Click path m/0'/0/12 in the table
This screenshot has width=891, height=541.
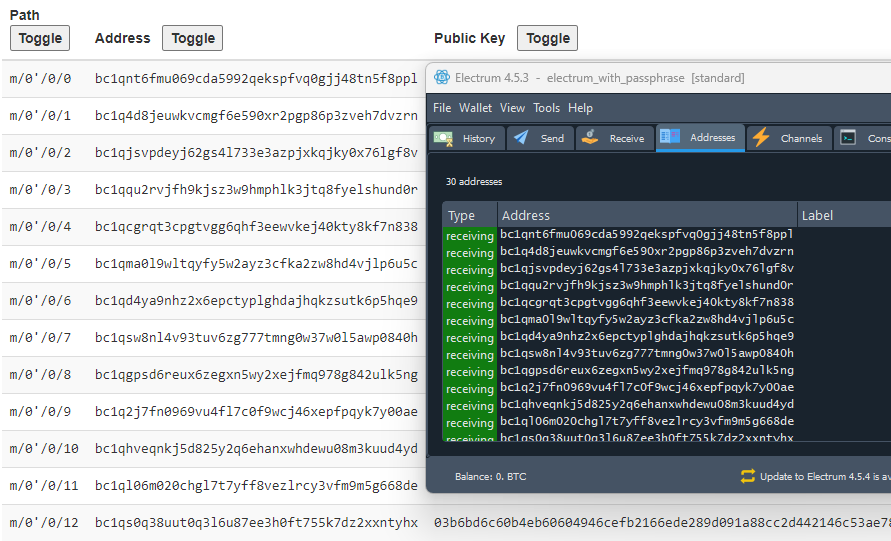tap(44, 523)
